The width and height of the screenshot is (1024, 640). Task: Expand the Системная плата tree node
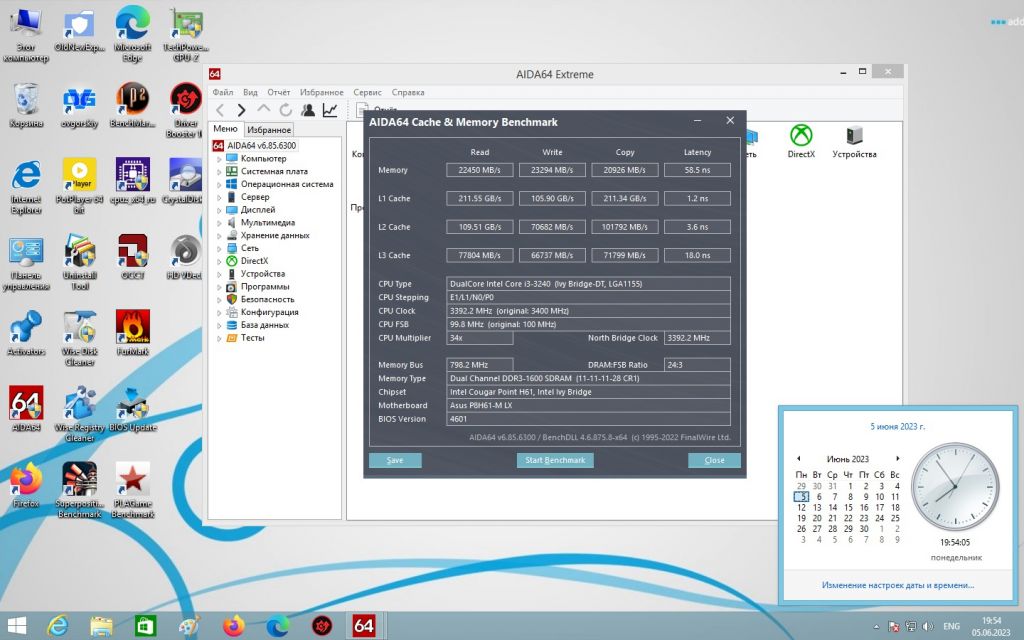(219, 172)
